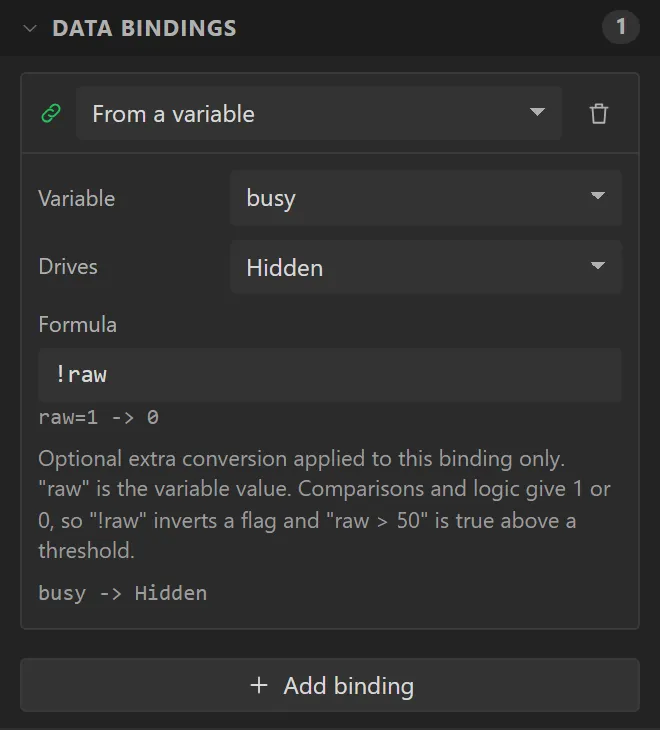Viewport: 660px width, 730px height.
Task: Click the Drives label
Action: point(68,267)
